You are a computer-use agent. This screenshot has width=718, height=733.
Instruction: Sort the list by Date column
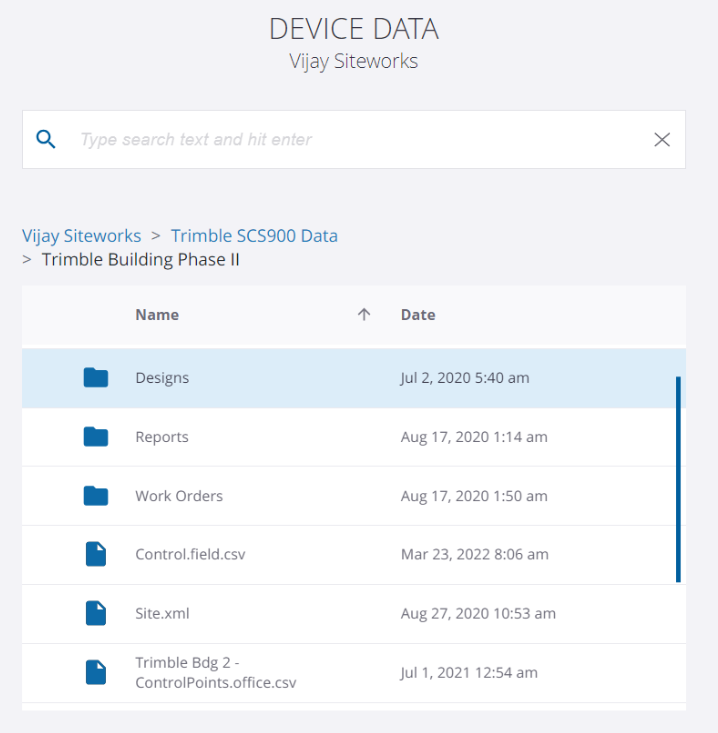(x=418, y=315)
